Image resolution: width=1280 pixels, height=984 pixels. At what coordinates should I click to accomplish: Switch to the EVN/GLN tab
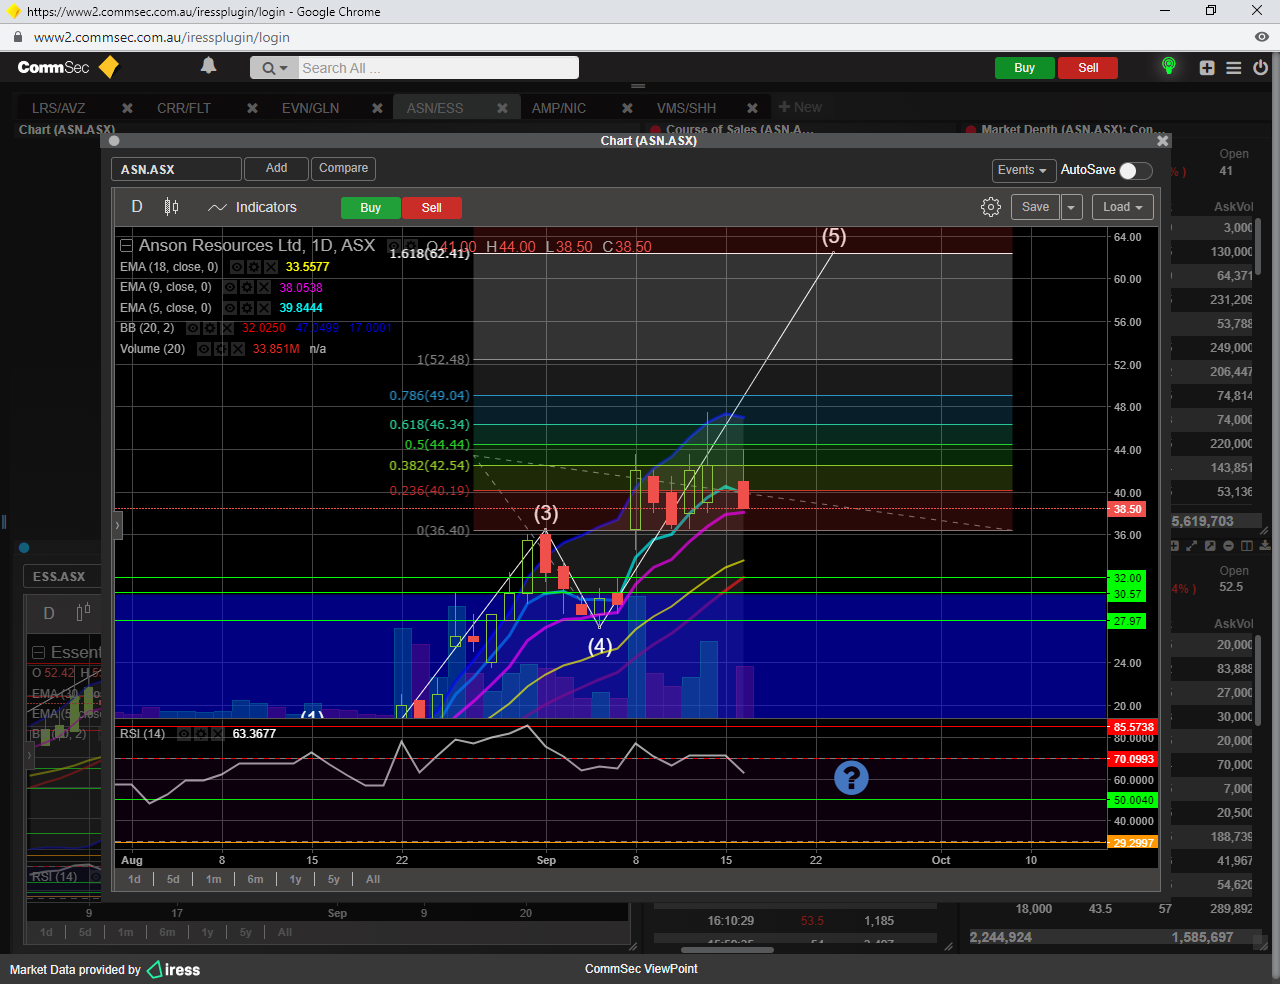tap(310, 108)
